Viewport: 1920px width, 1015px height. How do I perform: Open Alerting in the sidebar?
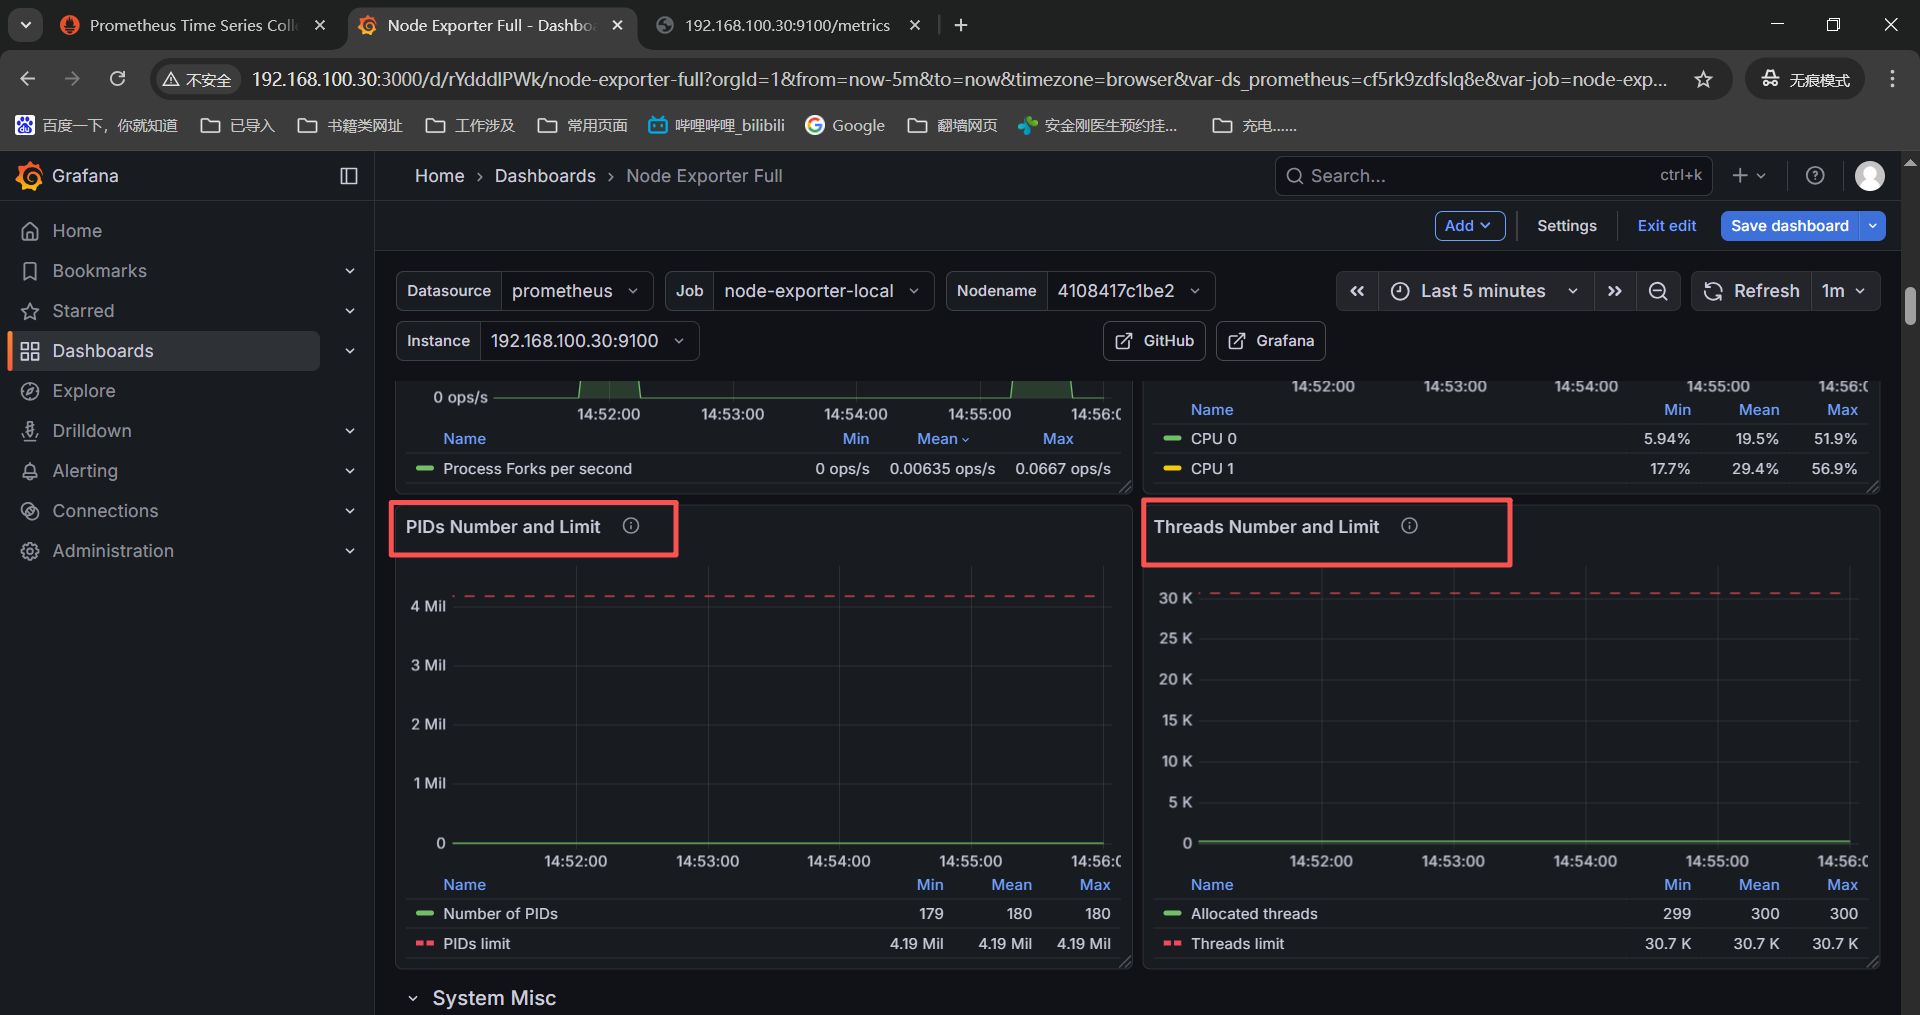point(85,471)
